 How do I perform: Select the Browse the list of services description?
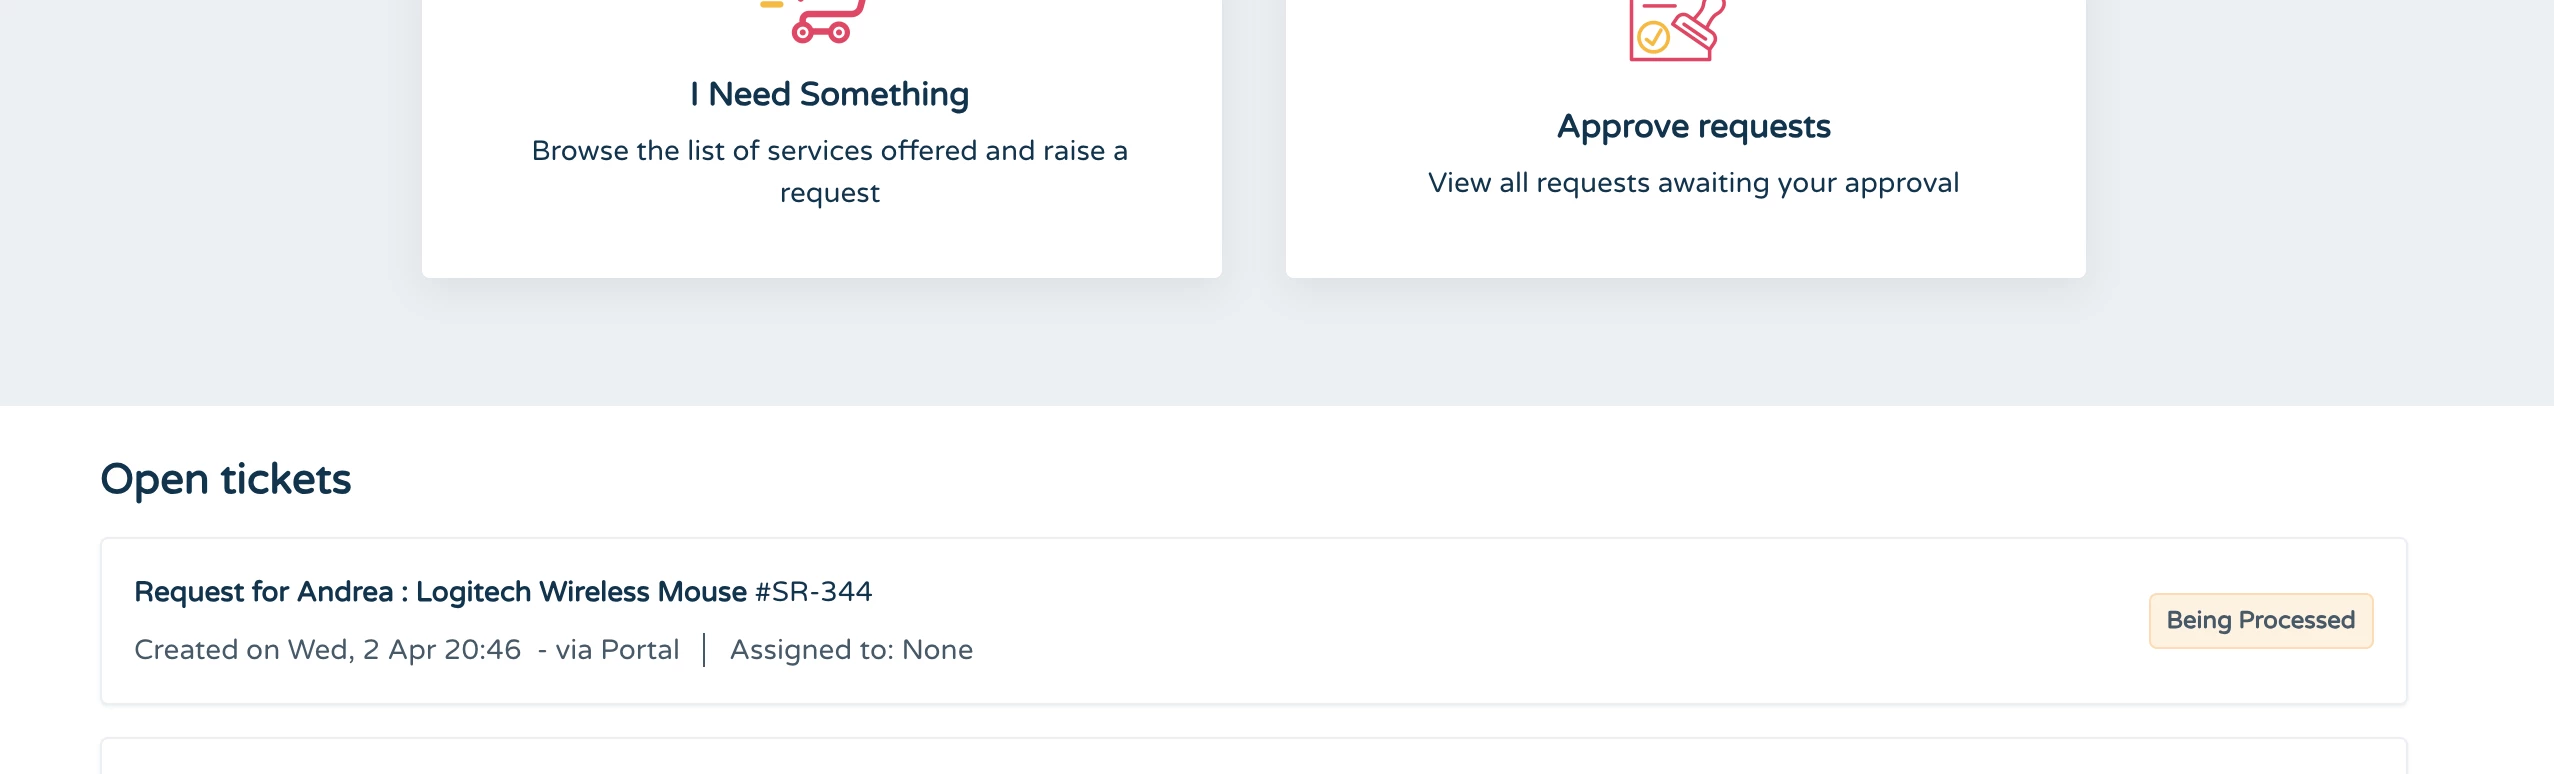pos(829,171)
